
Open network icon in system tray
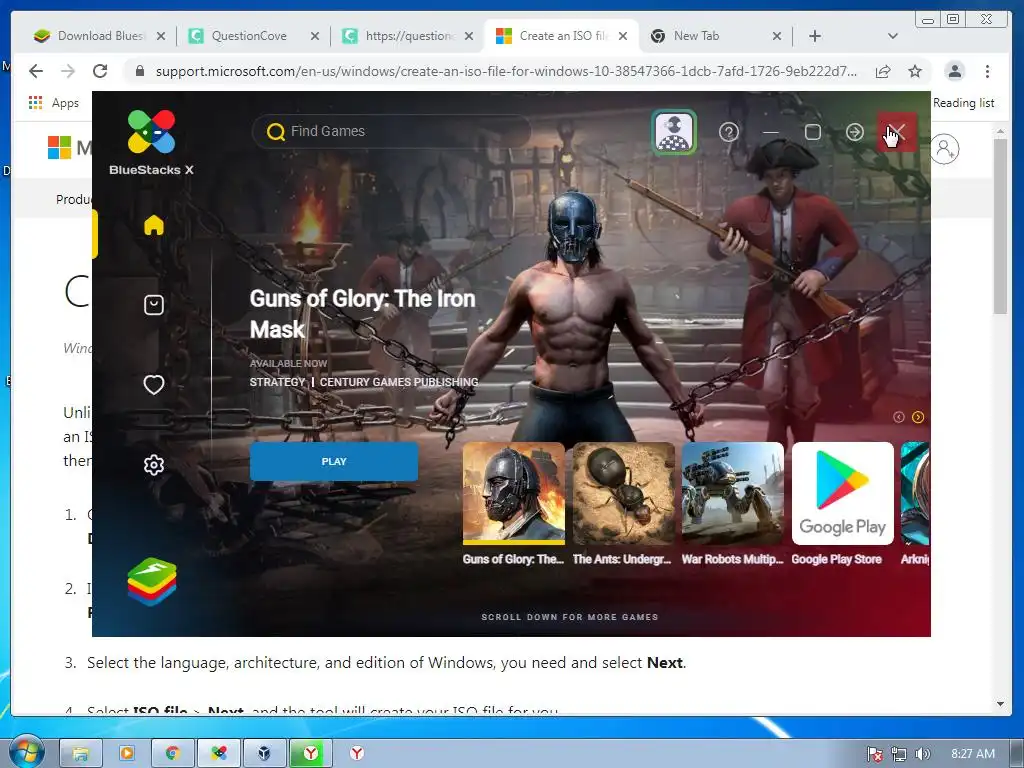pyautogui.click(x=899, y=754)
